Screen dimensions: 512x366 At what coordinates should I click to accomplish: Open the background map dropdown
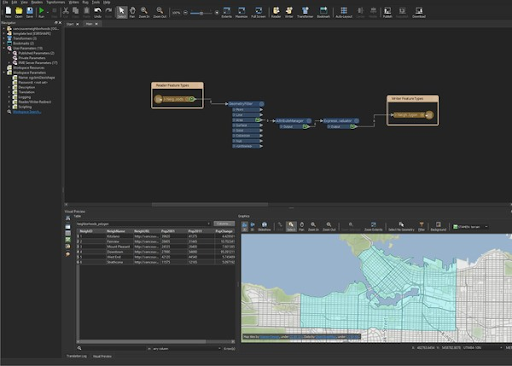(x=470, y=227)
